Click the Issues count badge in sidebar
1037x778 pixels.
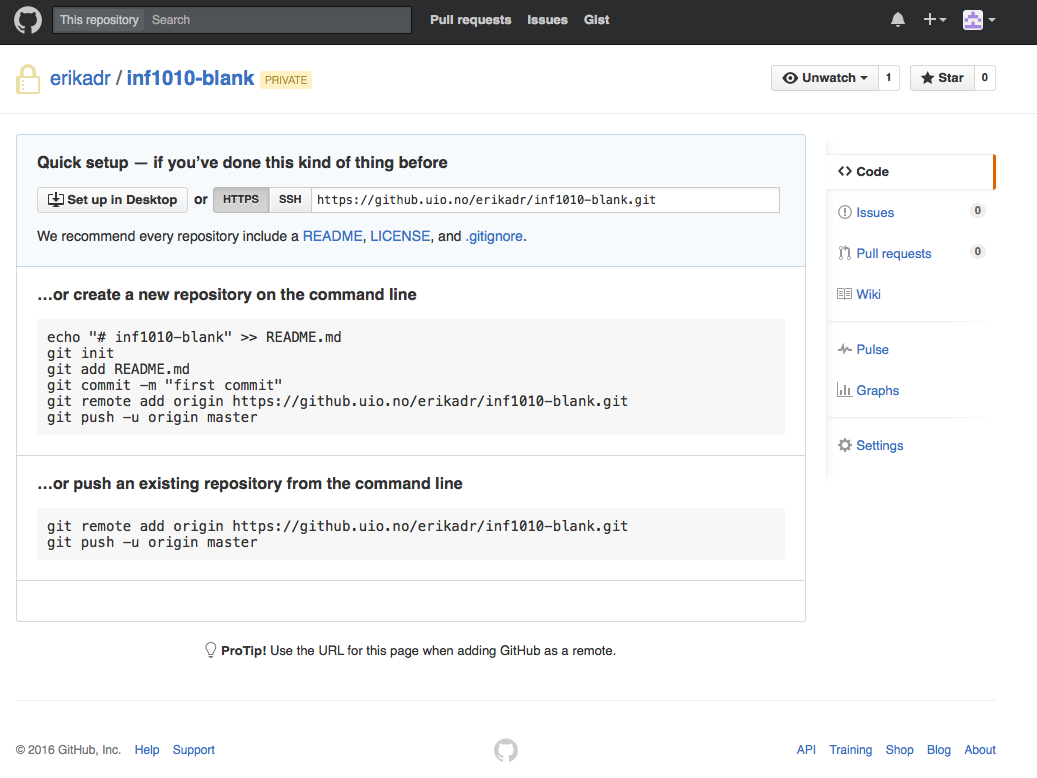click(977, 210)
